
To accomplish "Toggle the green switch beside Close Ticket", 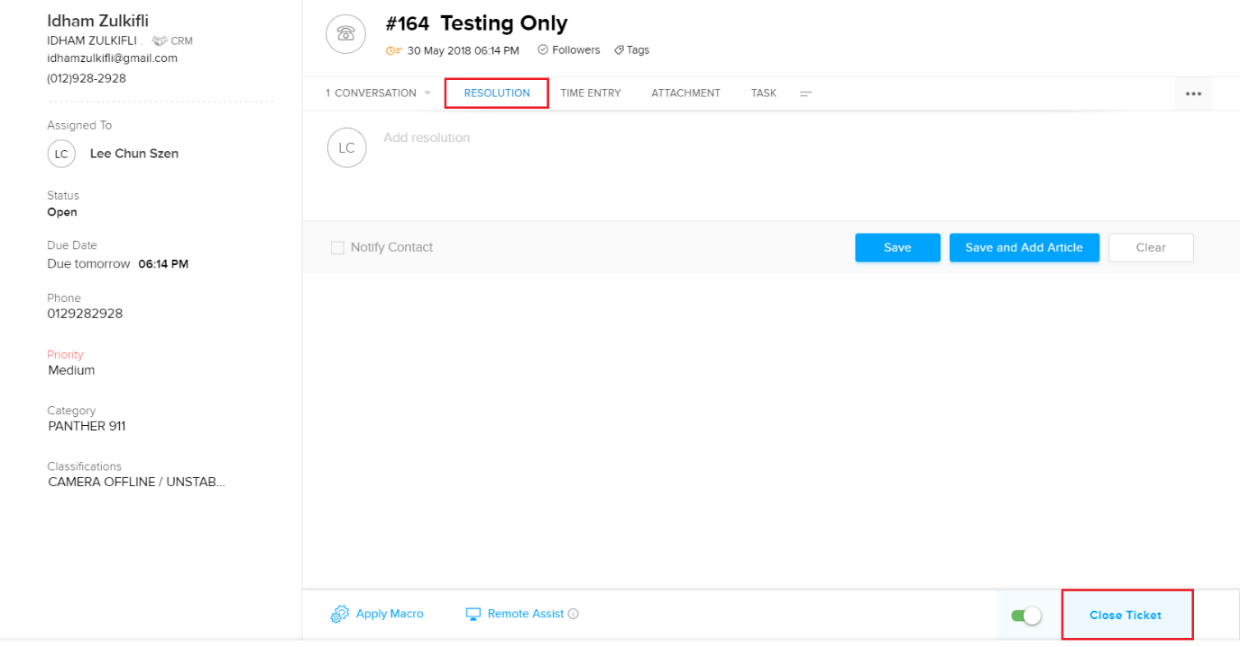I will 1026,616.
